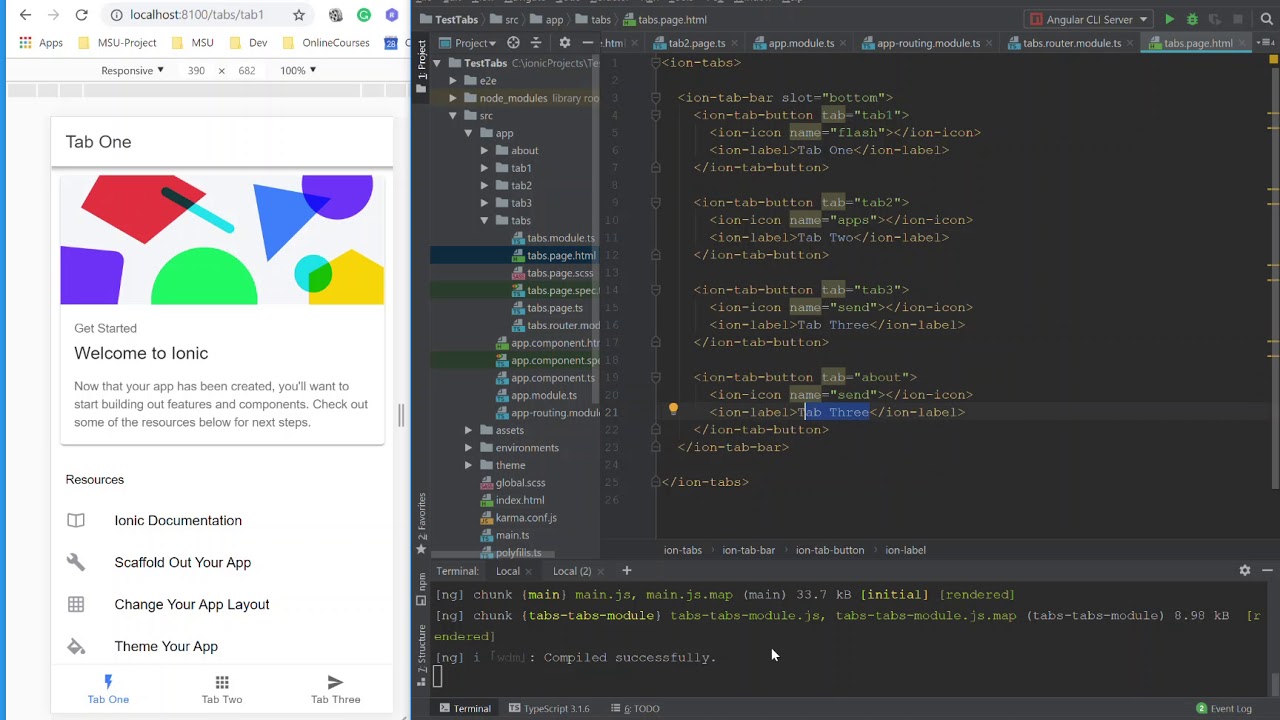
Task: Click the Chrome address bar URL
Action: (x=197, y=15)
